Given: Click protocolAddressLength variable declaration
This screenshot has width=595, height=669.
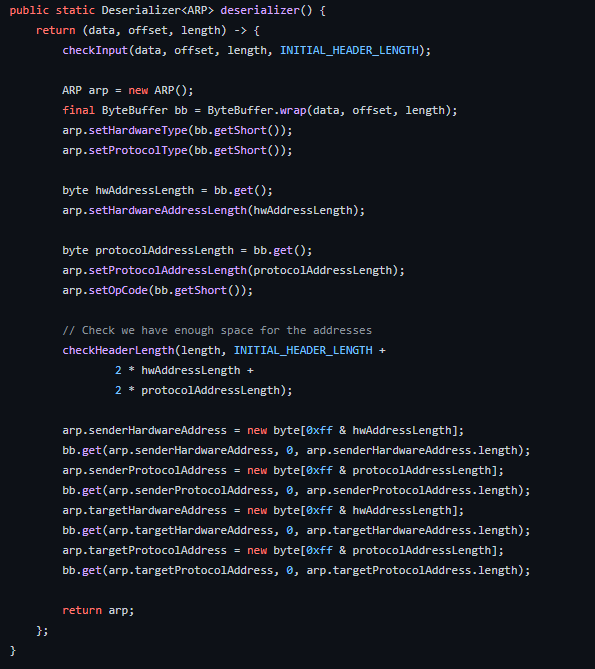Looking at the screenshot, I should click(x=164, y=250).
